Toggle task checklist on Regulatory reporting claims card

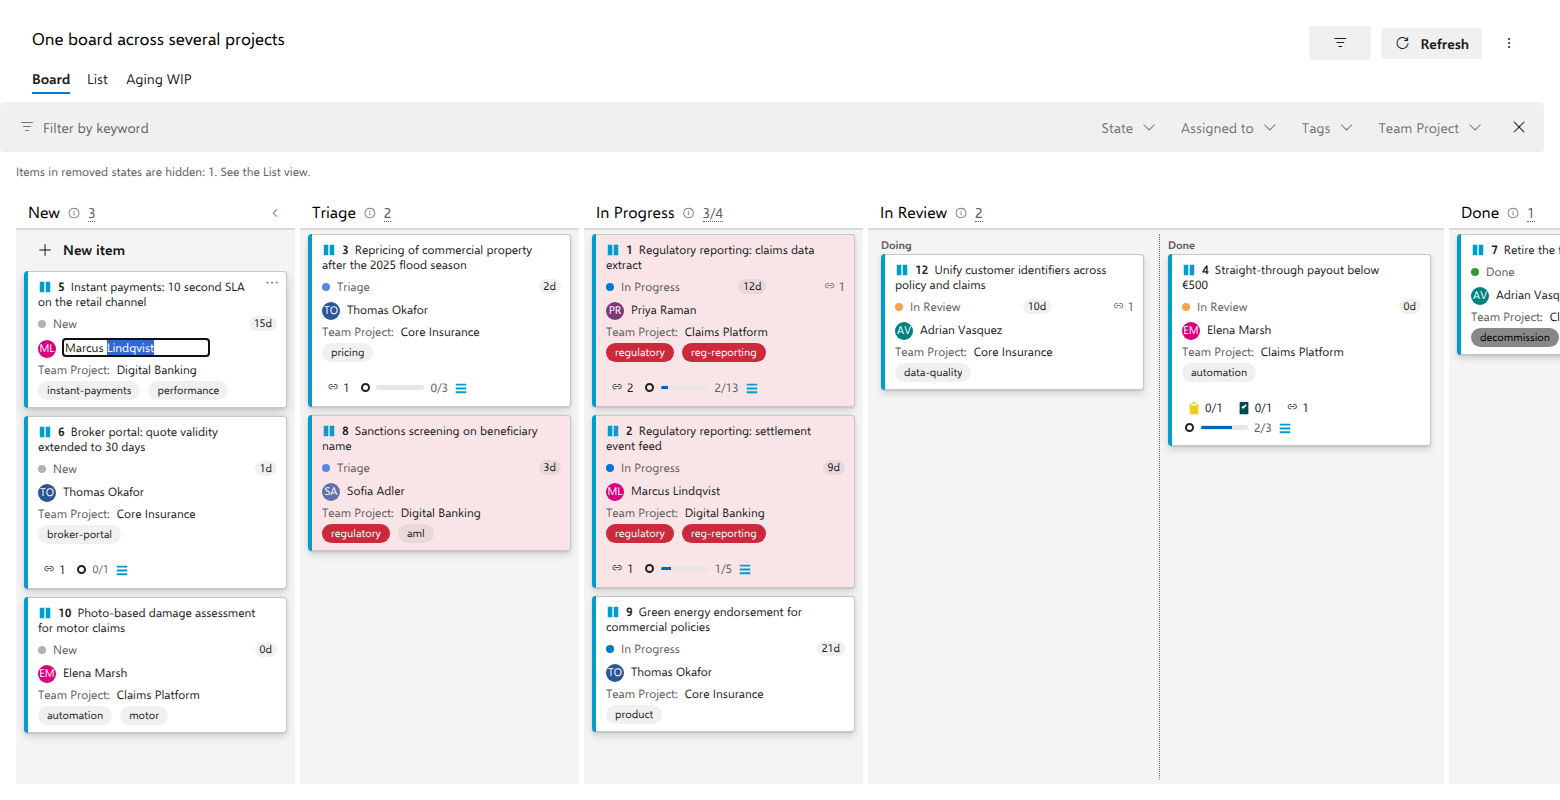(752, 388)
